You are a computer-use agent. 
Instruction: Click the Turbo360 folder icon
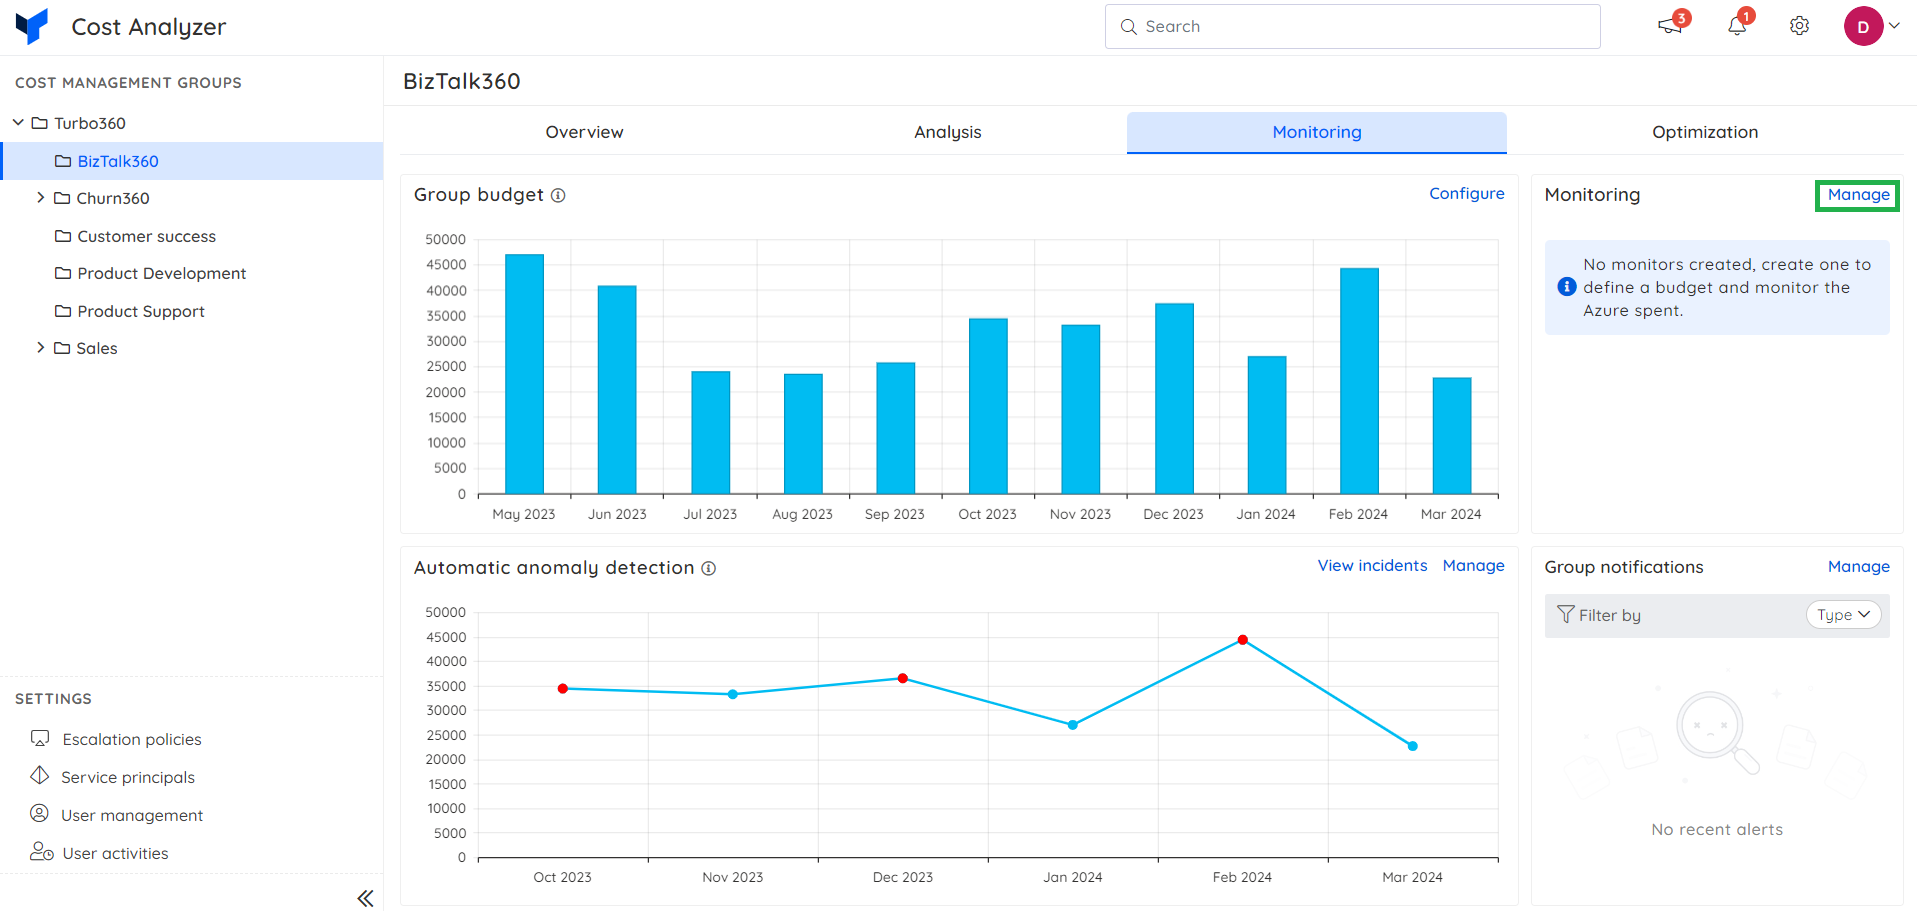[x=40, y=123]
